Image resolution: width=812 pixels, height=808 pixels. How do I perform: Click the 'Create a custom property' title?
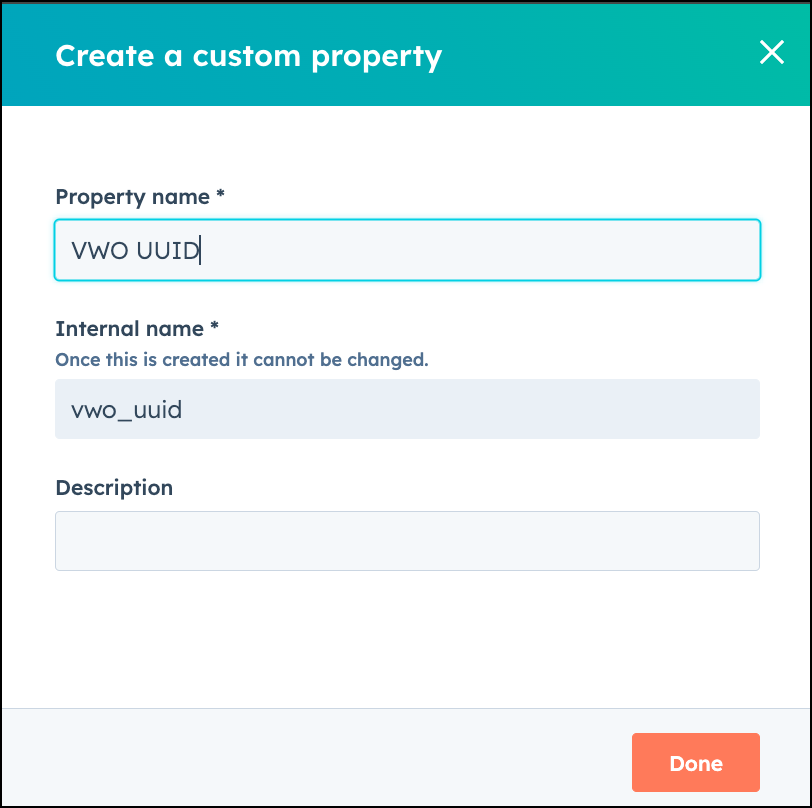coord(249,56)
